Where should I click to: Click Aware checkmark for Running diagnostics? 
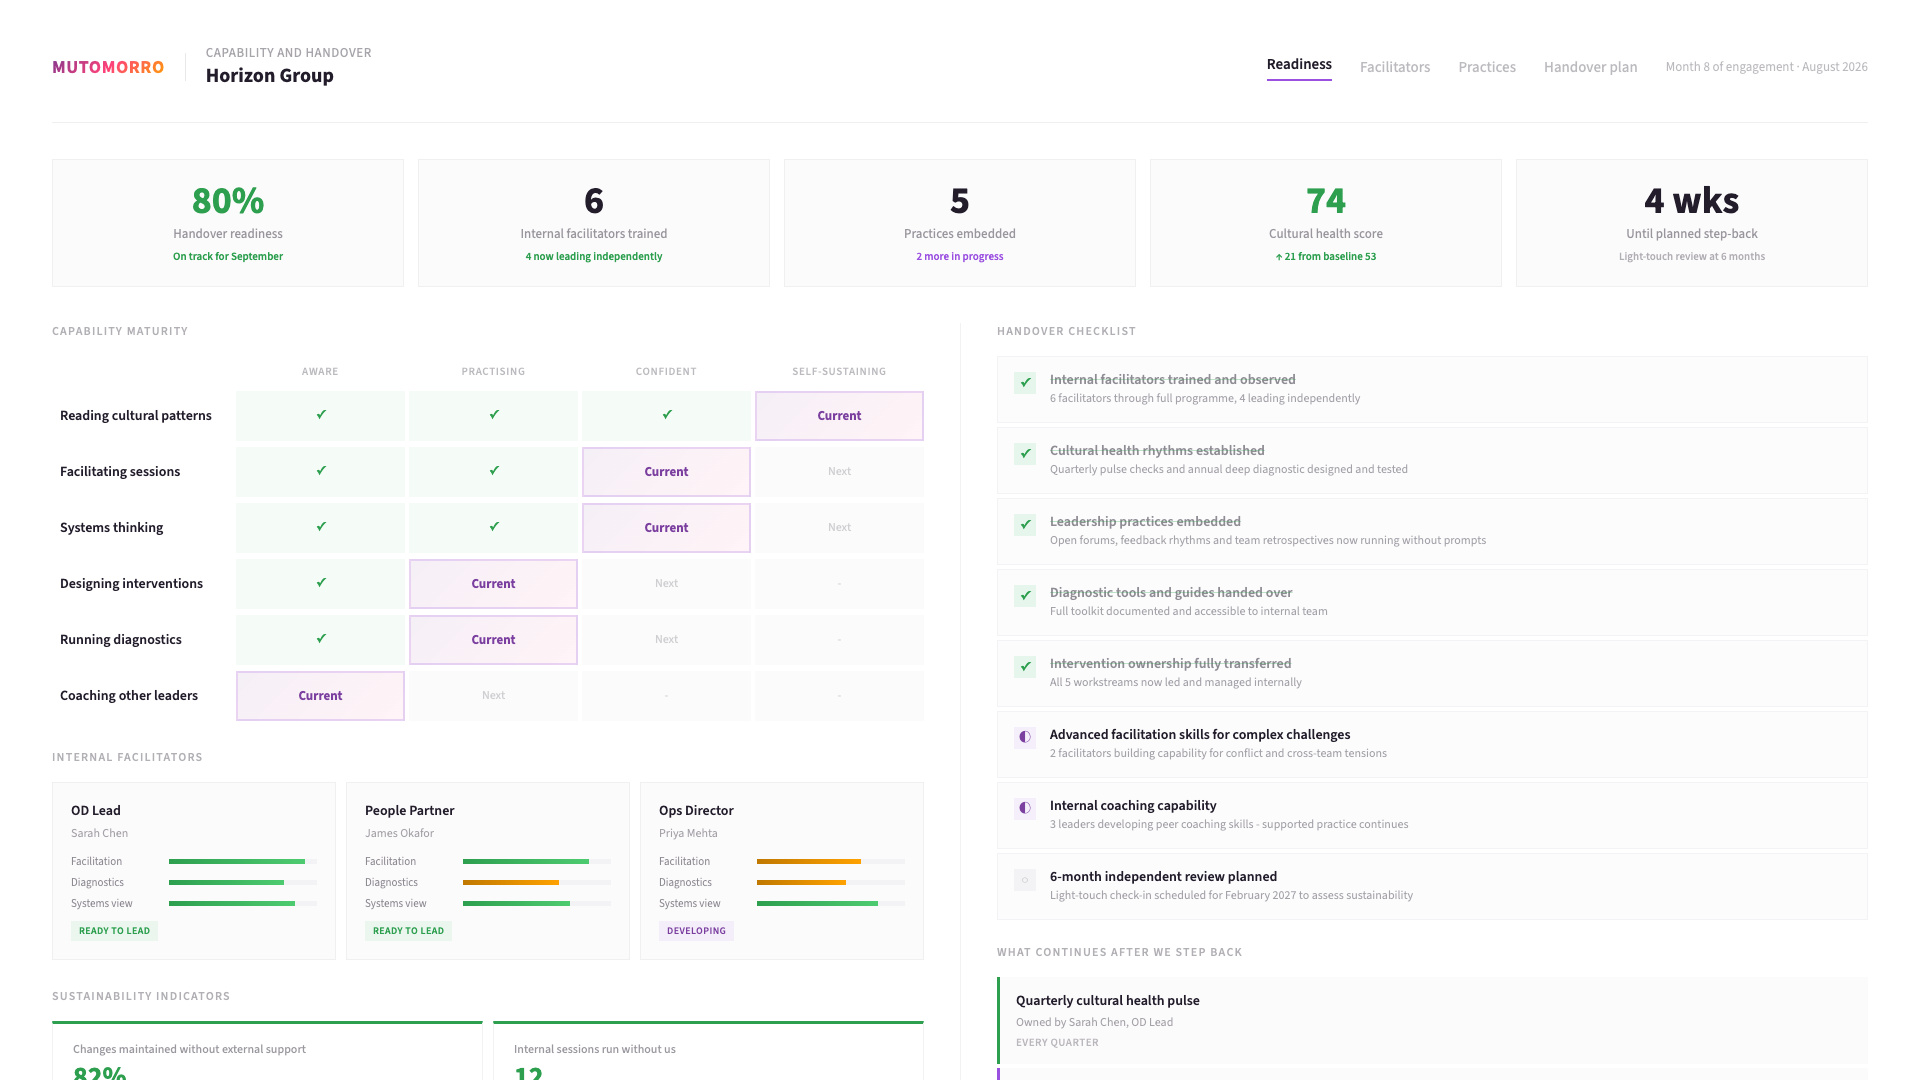(x=321, y=639)
